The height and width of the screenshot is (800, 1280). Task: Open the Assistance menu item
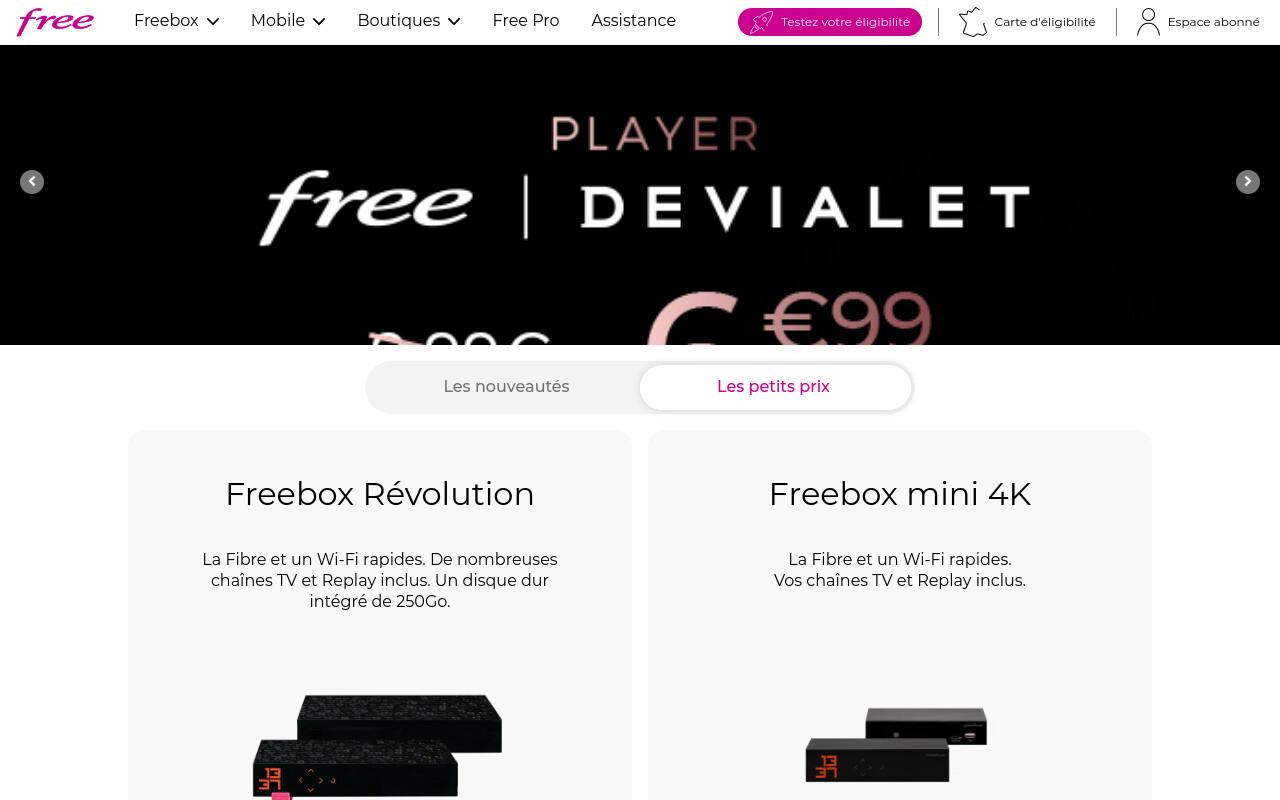point(634,21)
